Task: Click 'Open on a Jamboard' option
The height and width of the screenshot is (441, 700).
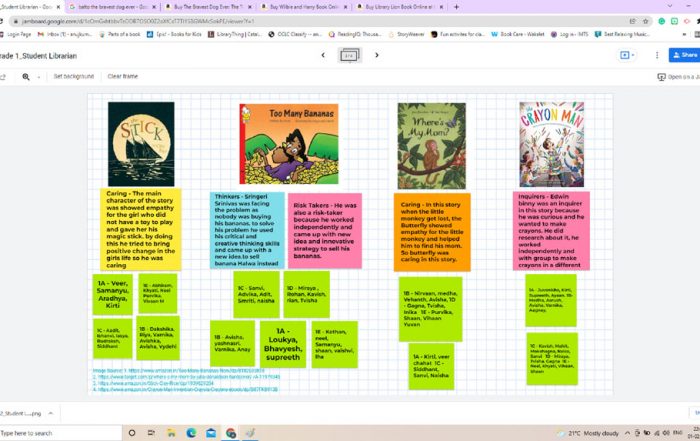Action: tap(679, 77)
